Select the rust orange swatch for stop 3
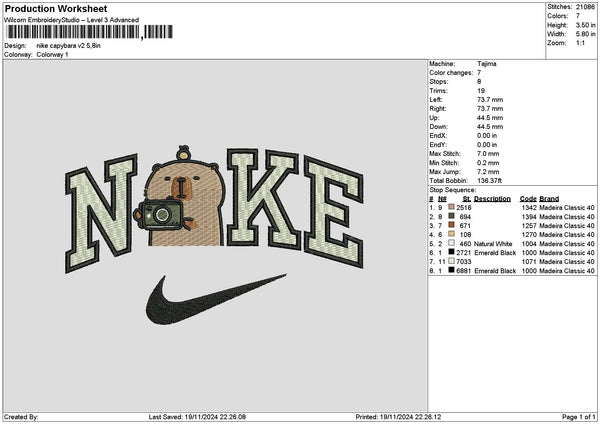 pyautogui.click(x=452, y=225)
